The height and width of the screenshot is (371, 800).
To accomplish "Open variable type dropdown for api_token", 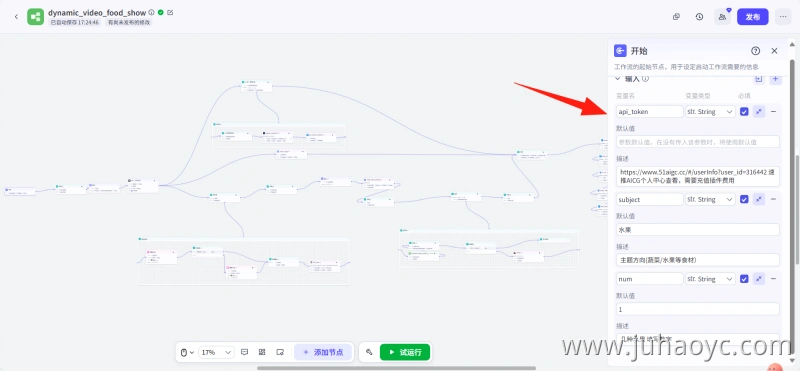I will (710, 111).
